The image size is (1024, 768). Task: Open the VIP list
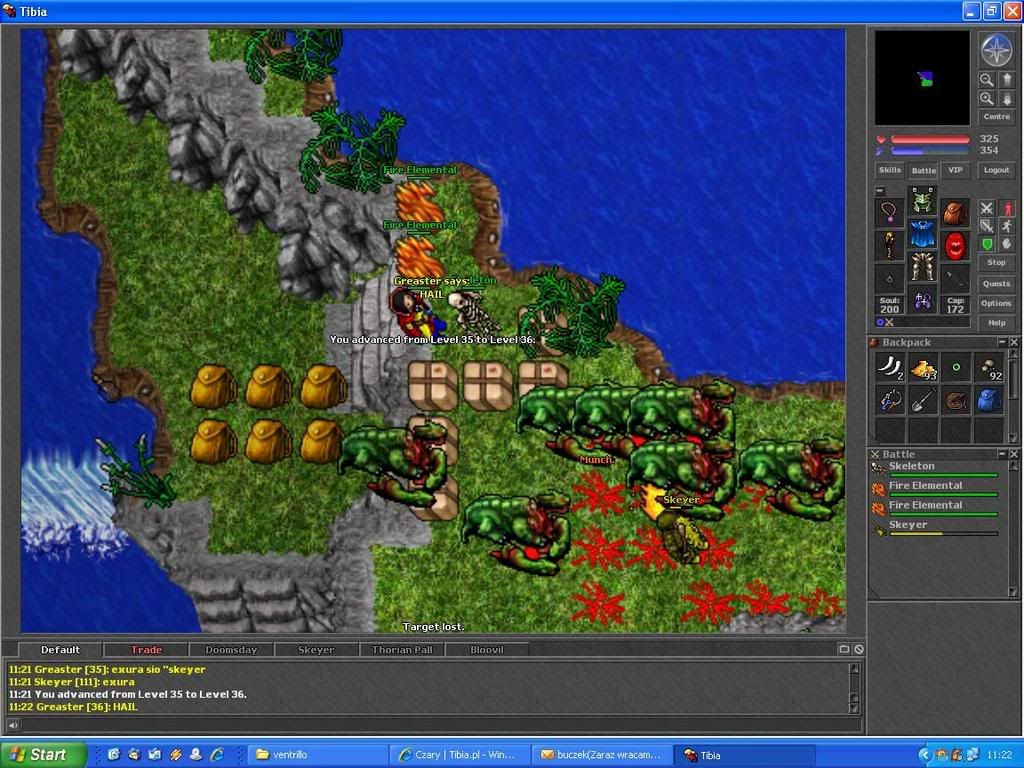(x=955, y=170)
